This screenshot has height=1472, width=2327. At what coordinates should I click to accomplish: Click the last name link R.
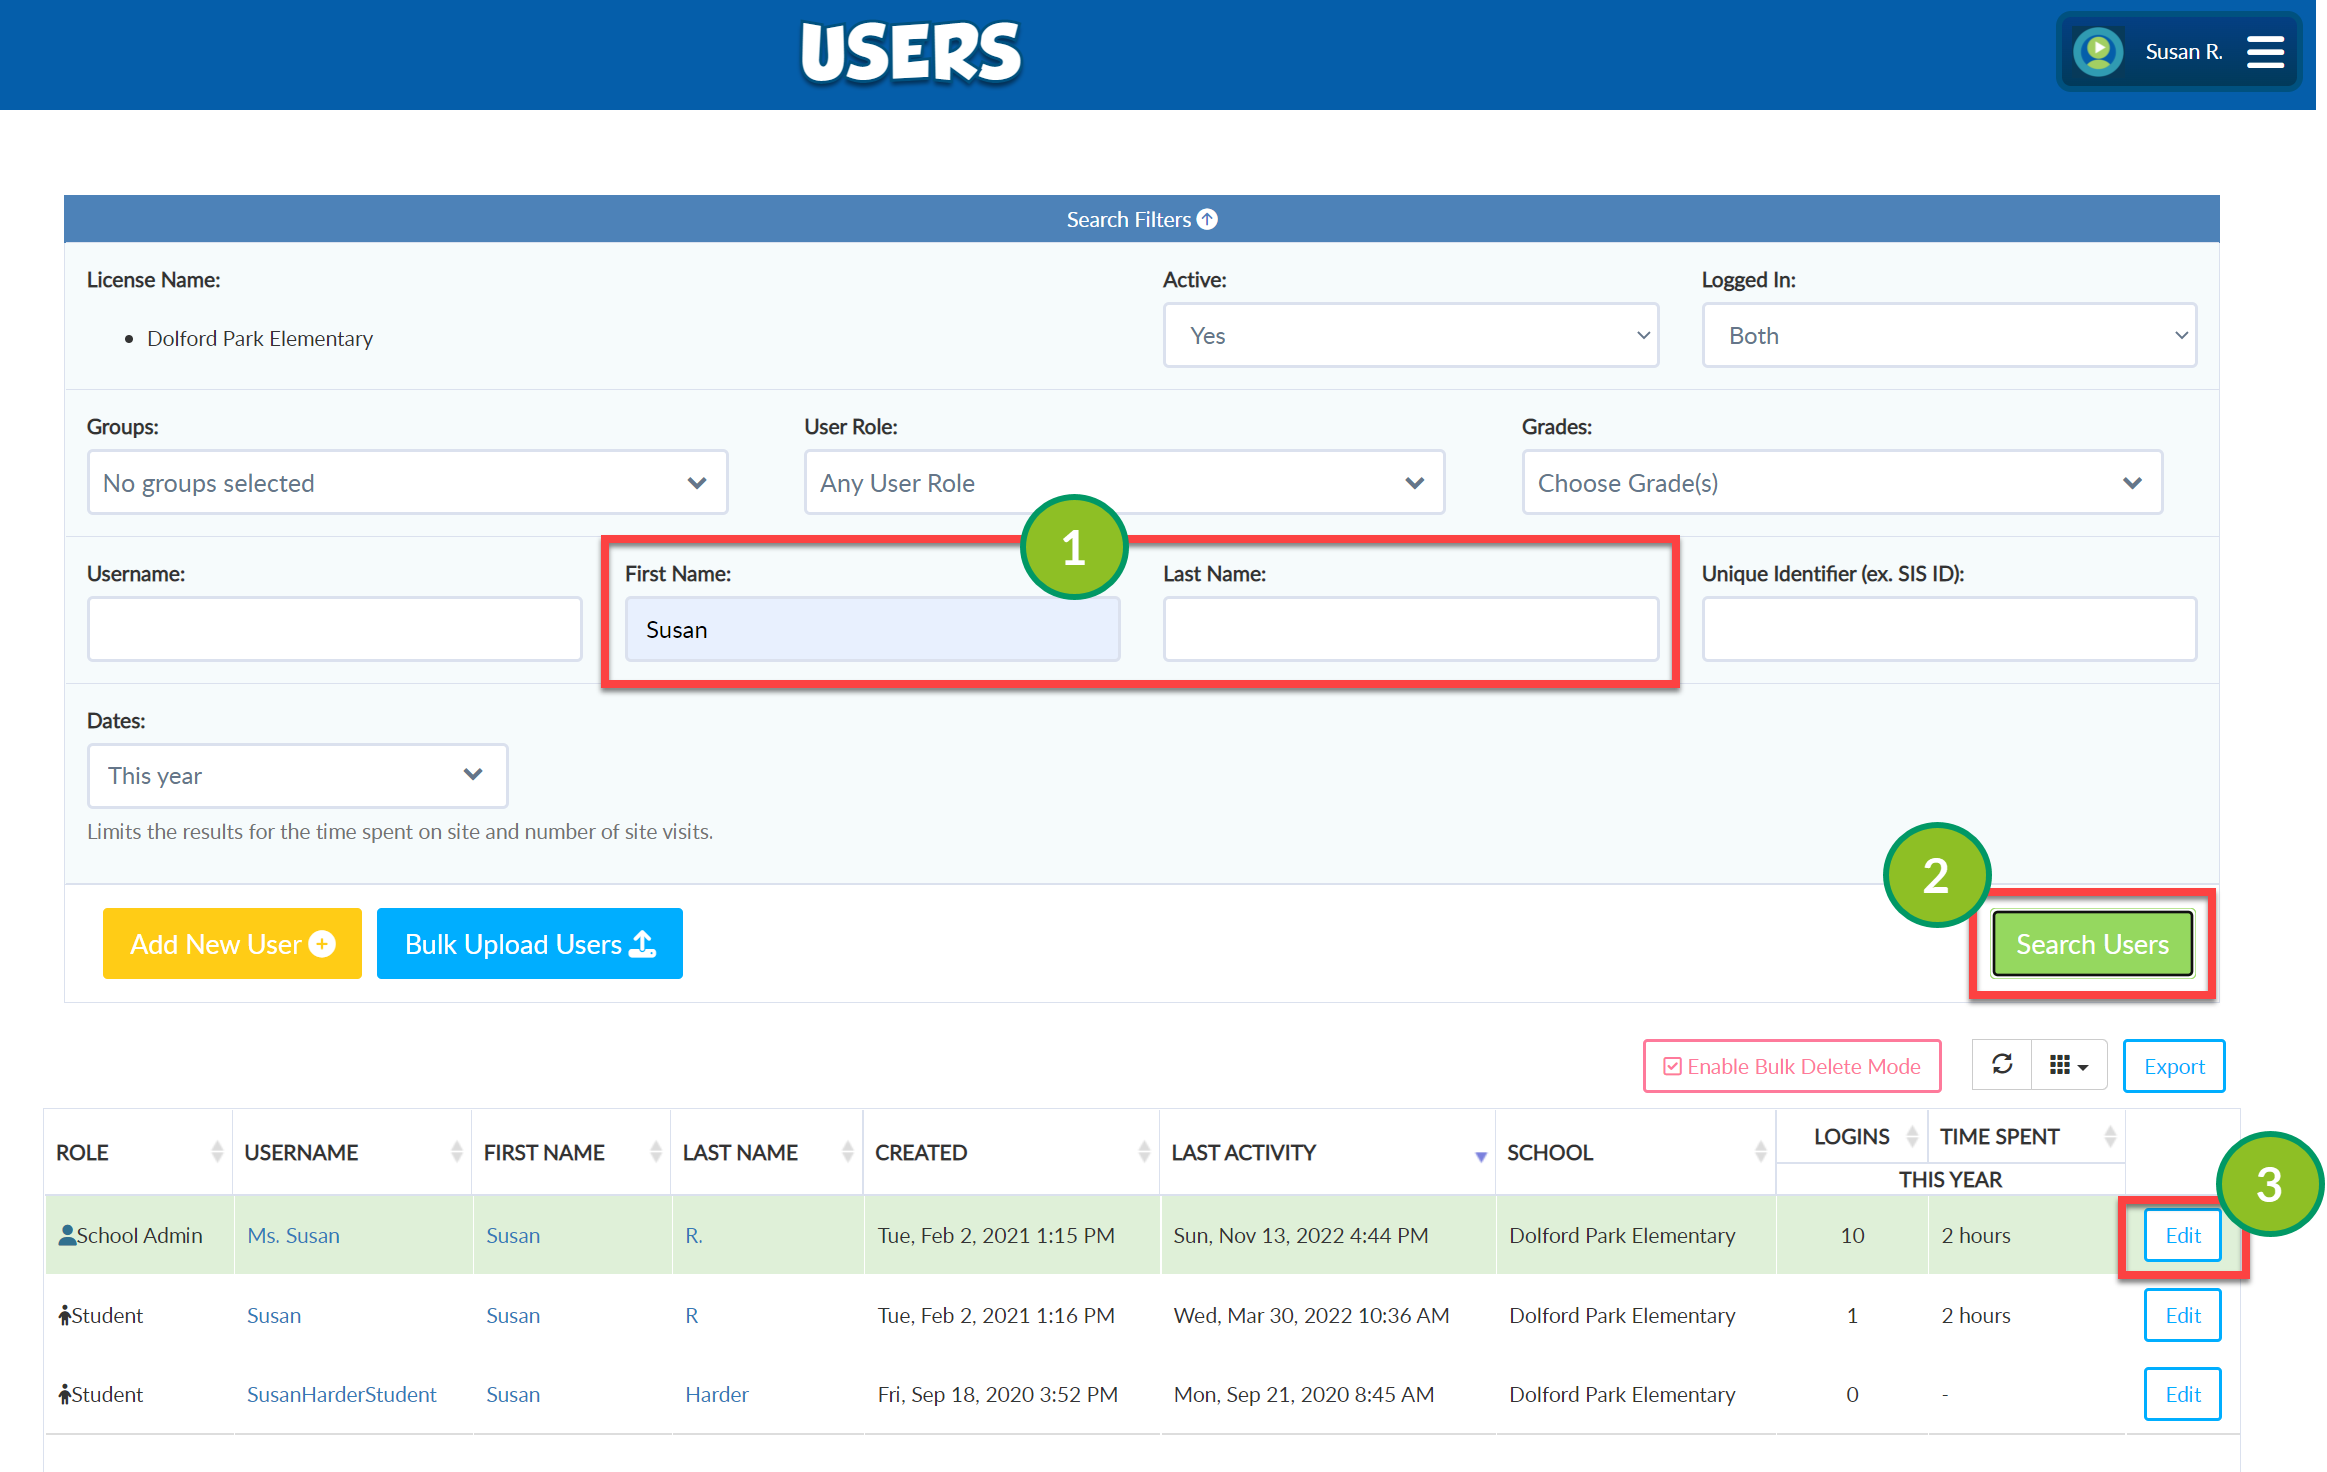pyautogui.click(x=691, y=1315)
